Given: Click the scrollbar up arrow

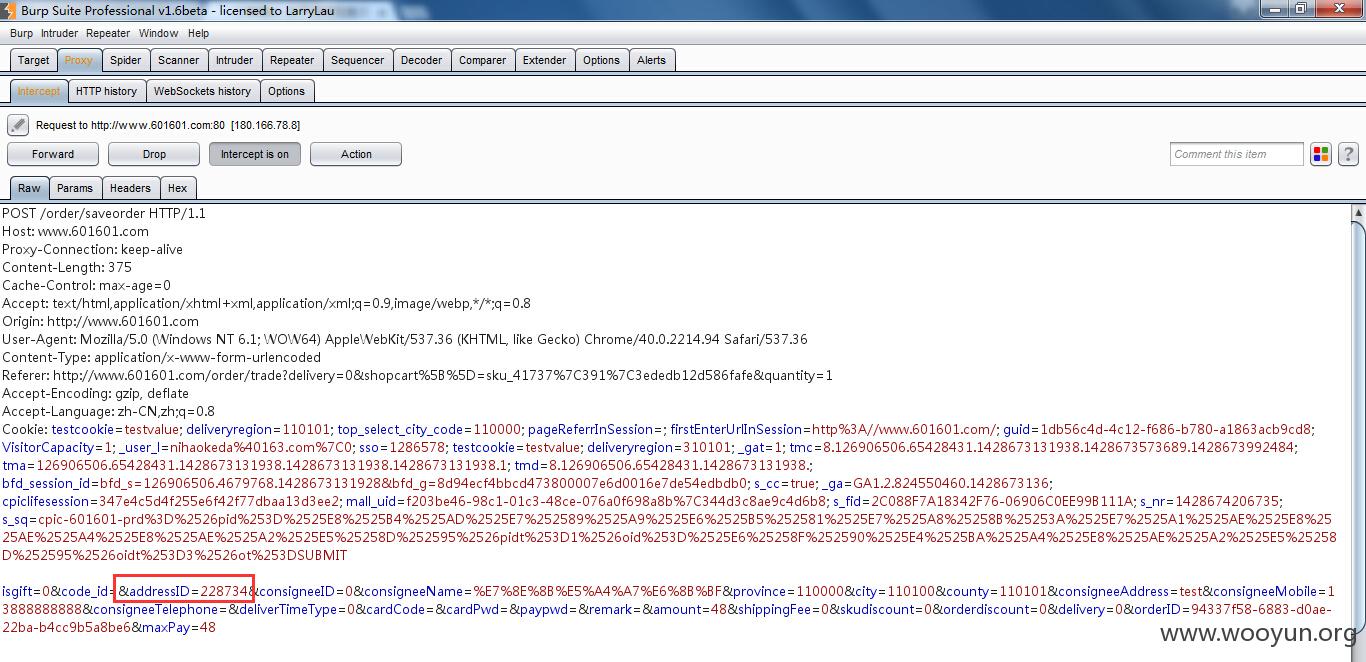Looking at the screenshot, I should (x=1358, y=212).
